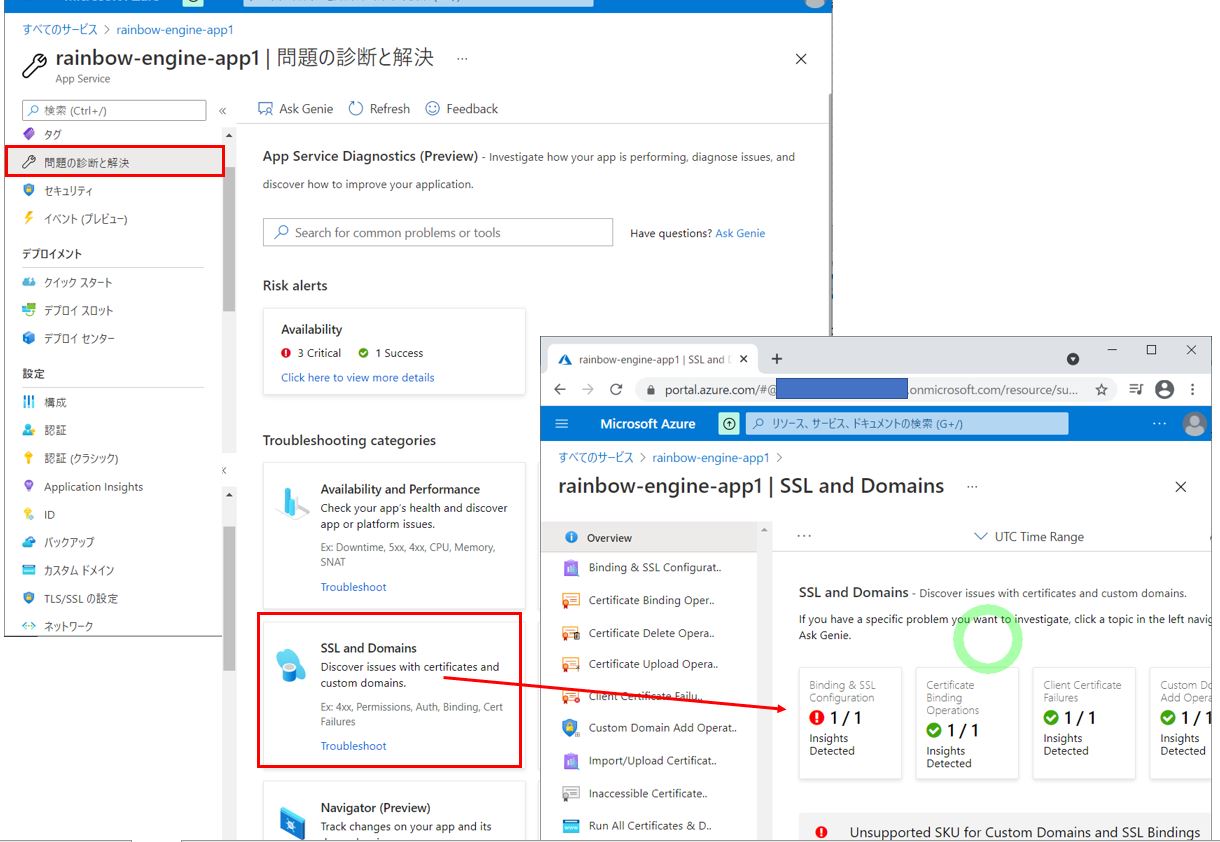Click the リソース、サービス、ドキュメントの検索 box

pos(907,424)
